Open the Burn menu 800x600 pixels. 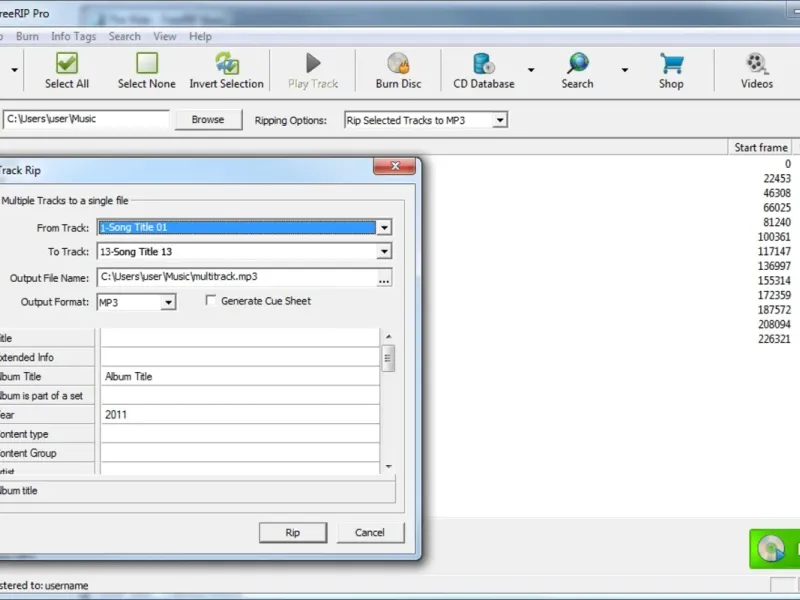(x=27, y=37)
